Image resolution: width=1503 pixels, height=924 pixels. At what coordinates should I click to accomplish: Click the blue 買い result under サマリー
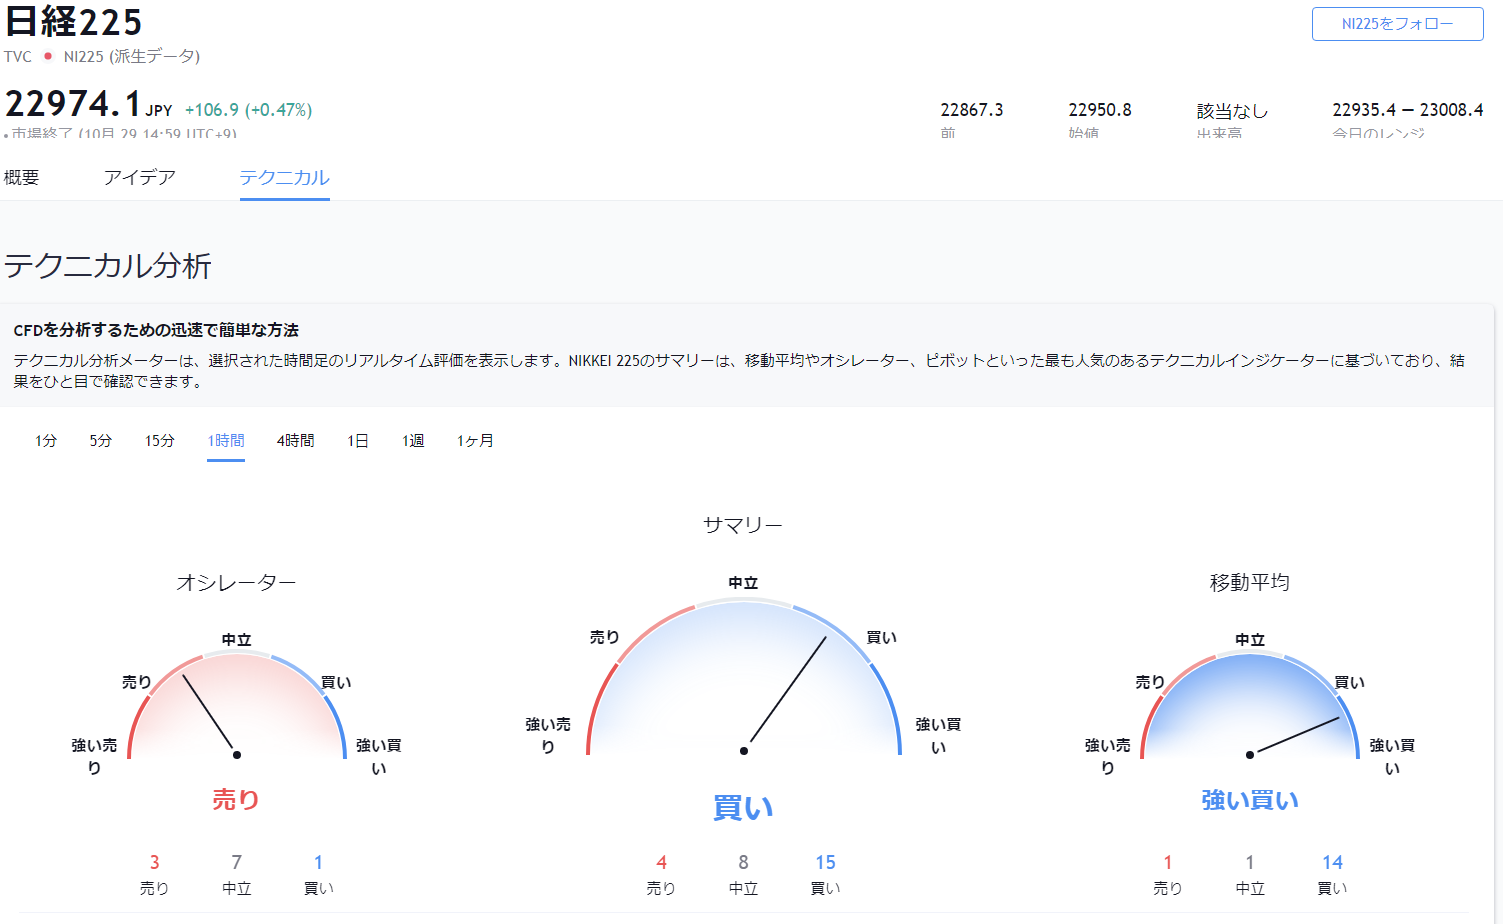[743, 807]
